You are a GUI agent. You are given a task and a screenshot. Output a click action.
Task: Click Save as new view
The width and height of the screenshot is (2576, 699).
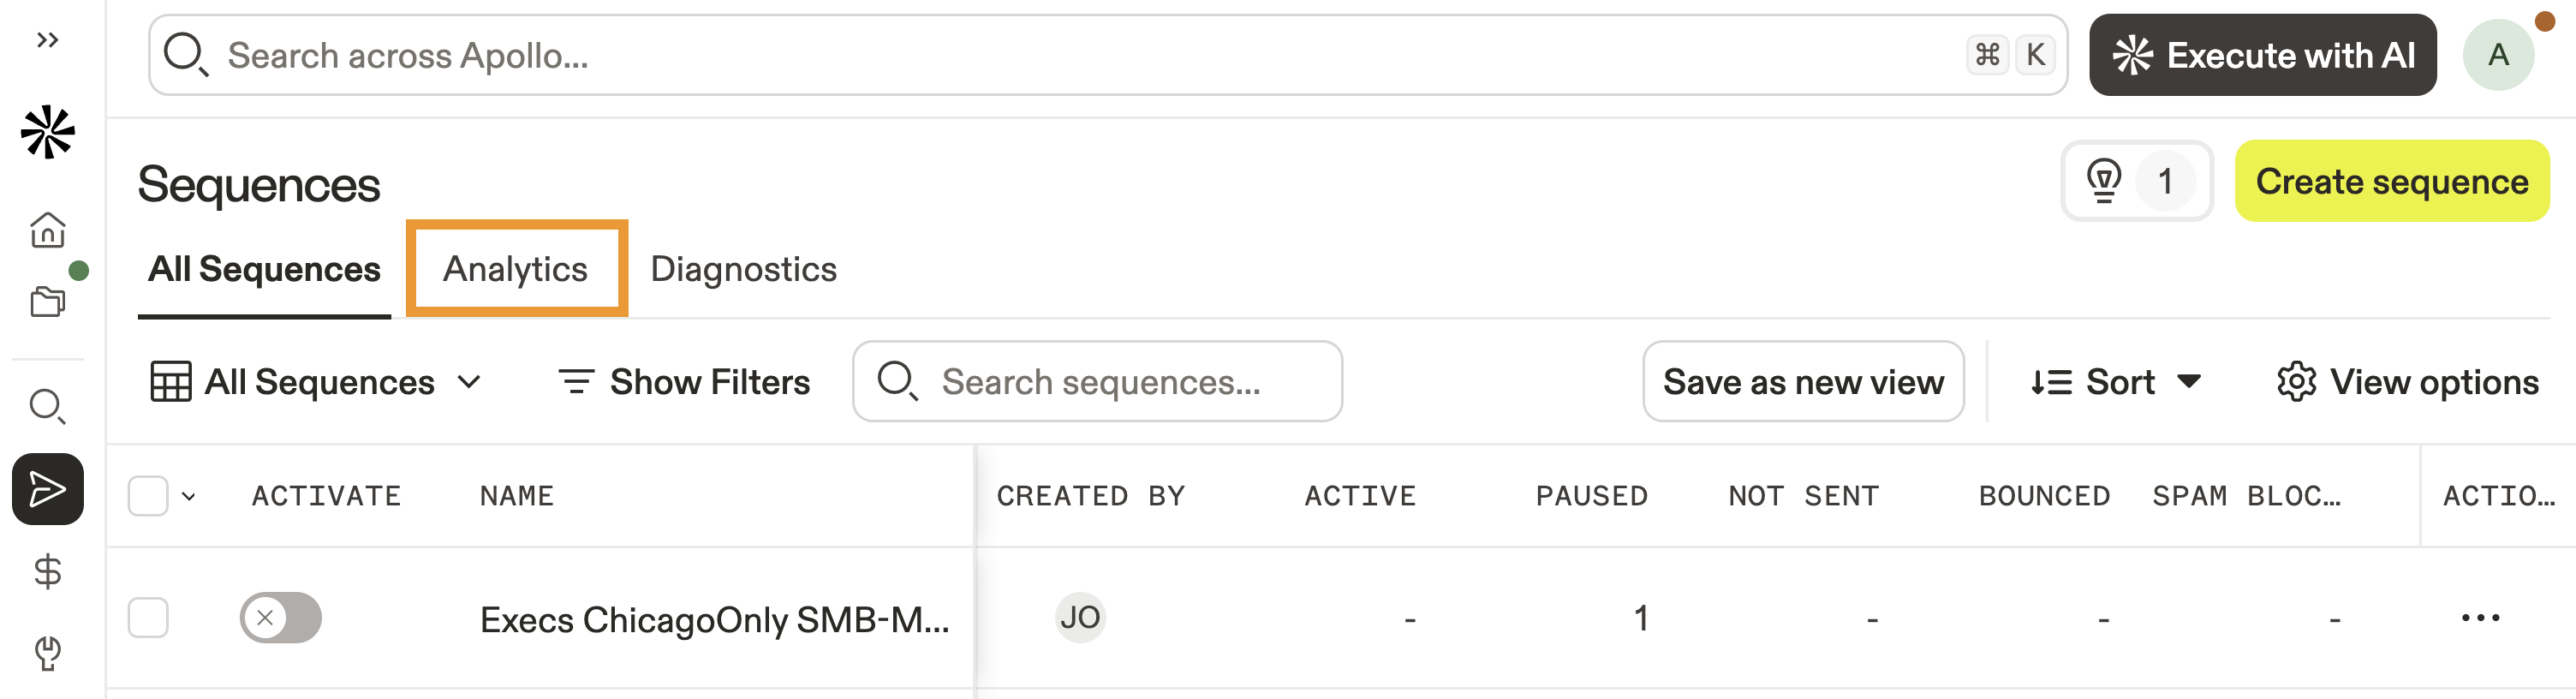pos(1802,382)
